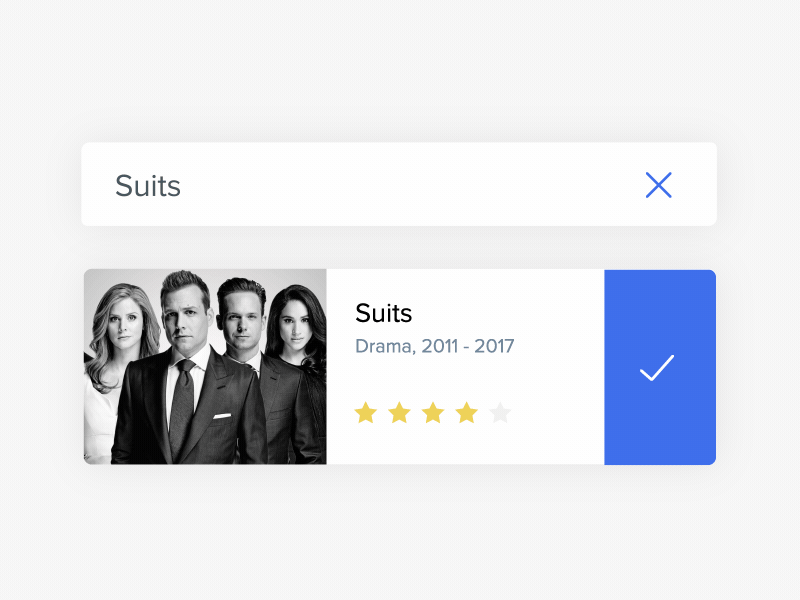Screen dimensions: 800x600
Task: Set rating with the second star
Action: coord(400,412)
